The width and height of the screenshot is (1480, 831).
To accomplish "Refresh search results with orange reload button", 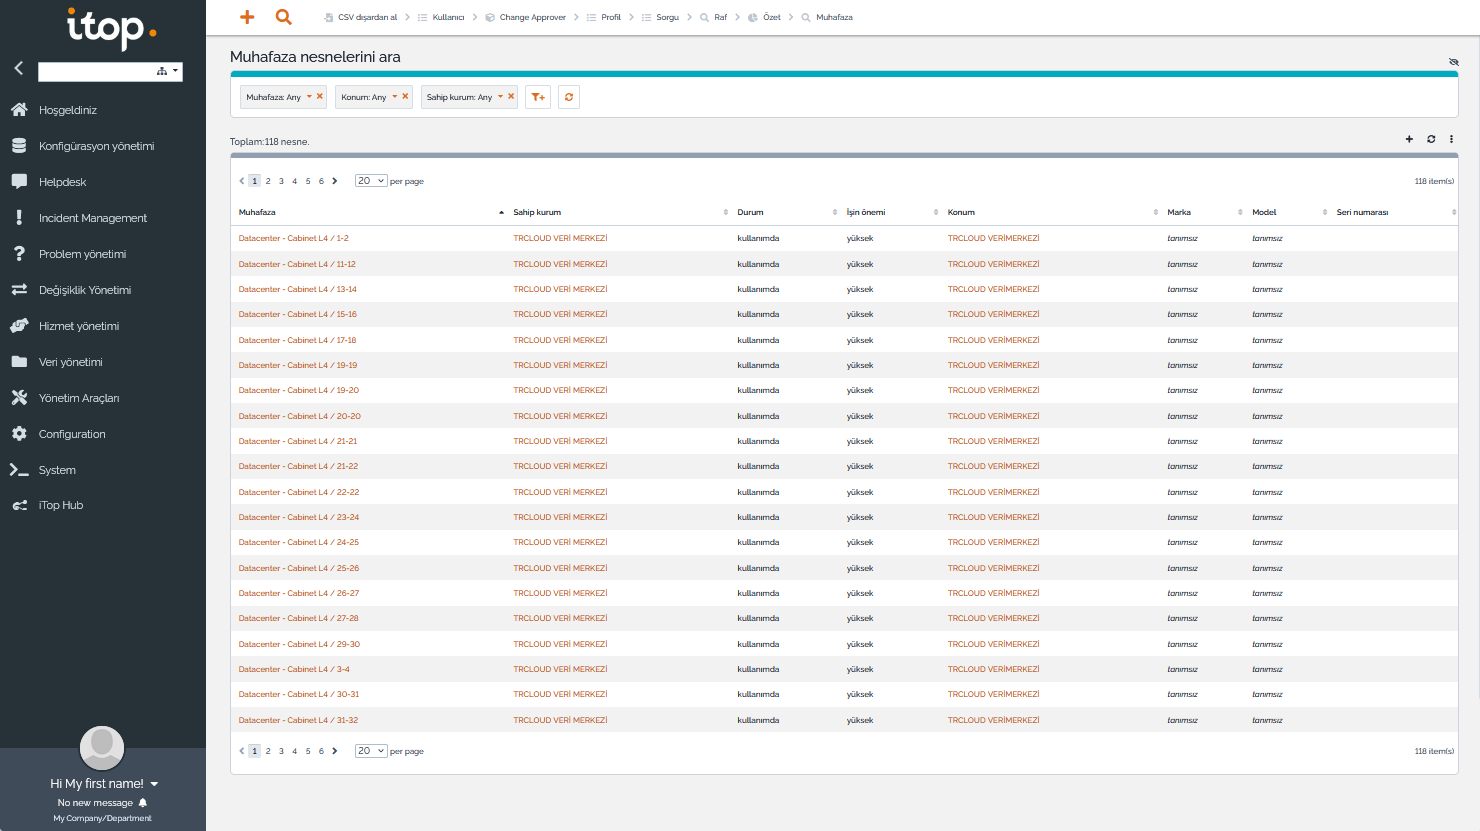I will [569, 97].
